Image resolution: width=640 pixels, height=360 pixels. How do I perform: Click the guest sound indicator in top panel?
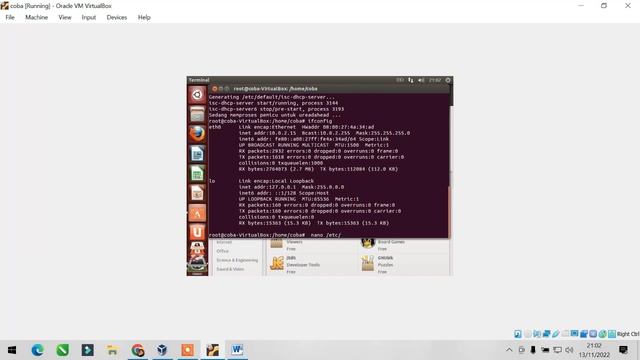pyautogui.click(x=421, y=80)
